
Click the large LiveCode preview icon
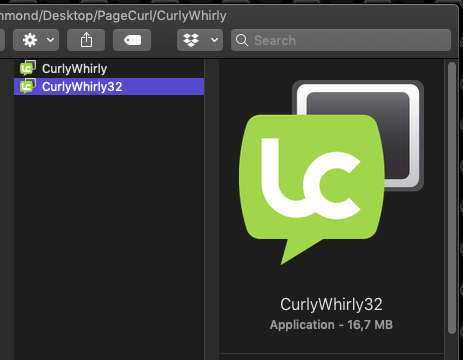point(331,173)
